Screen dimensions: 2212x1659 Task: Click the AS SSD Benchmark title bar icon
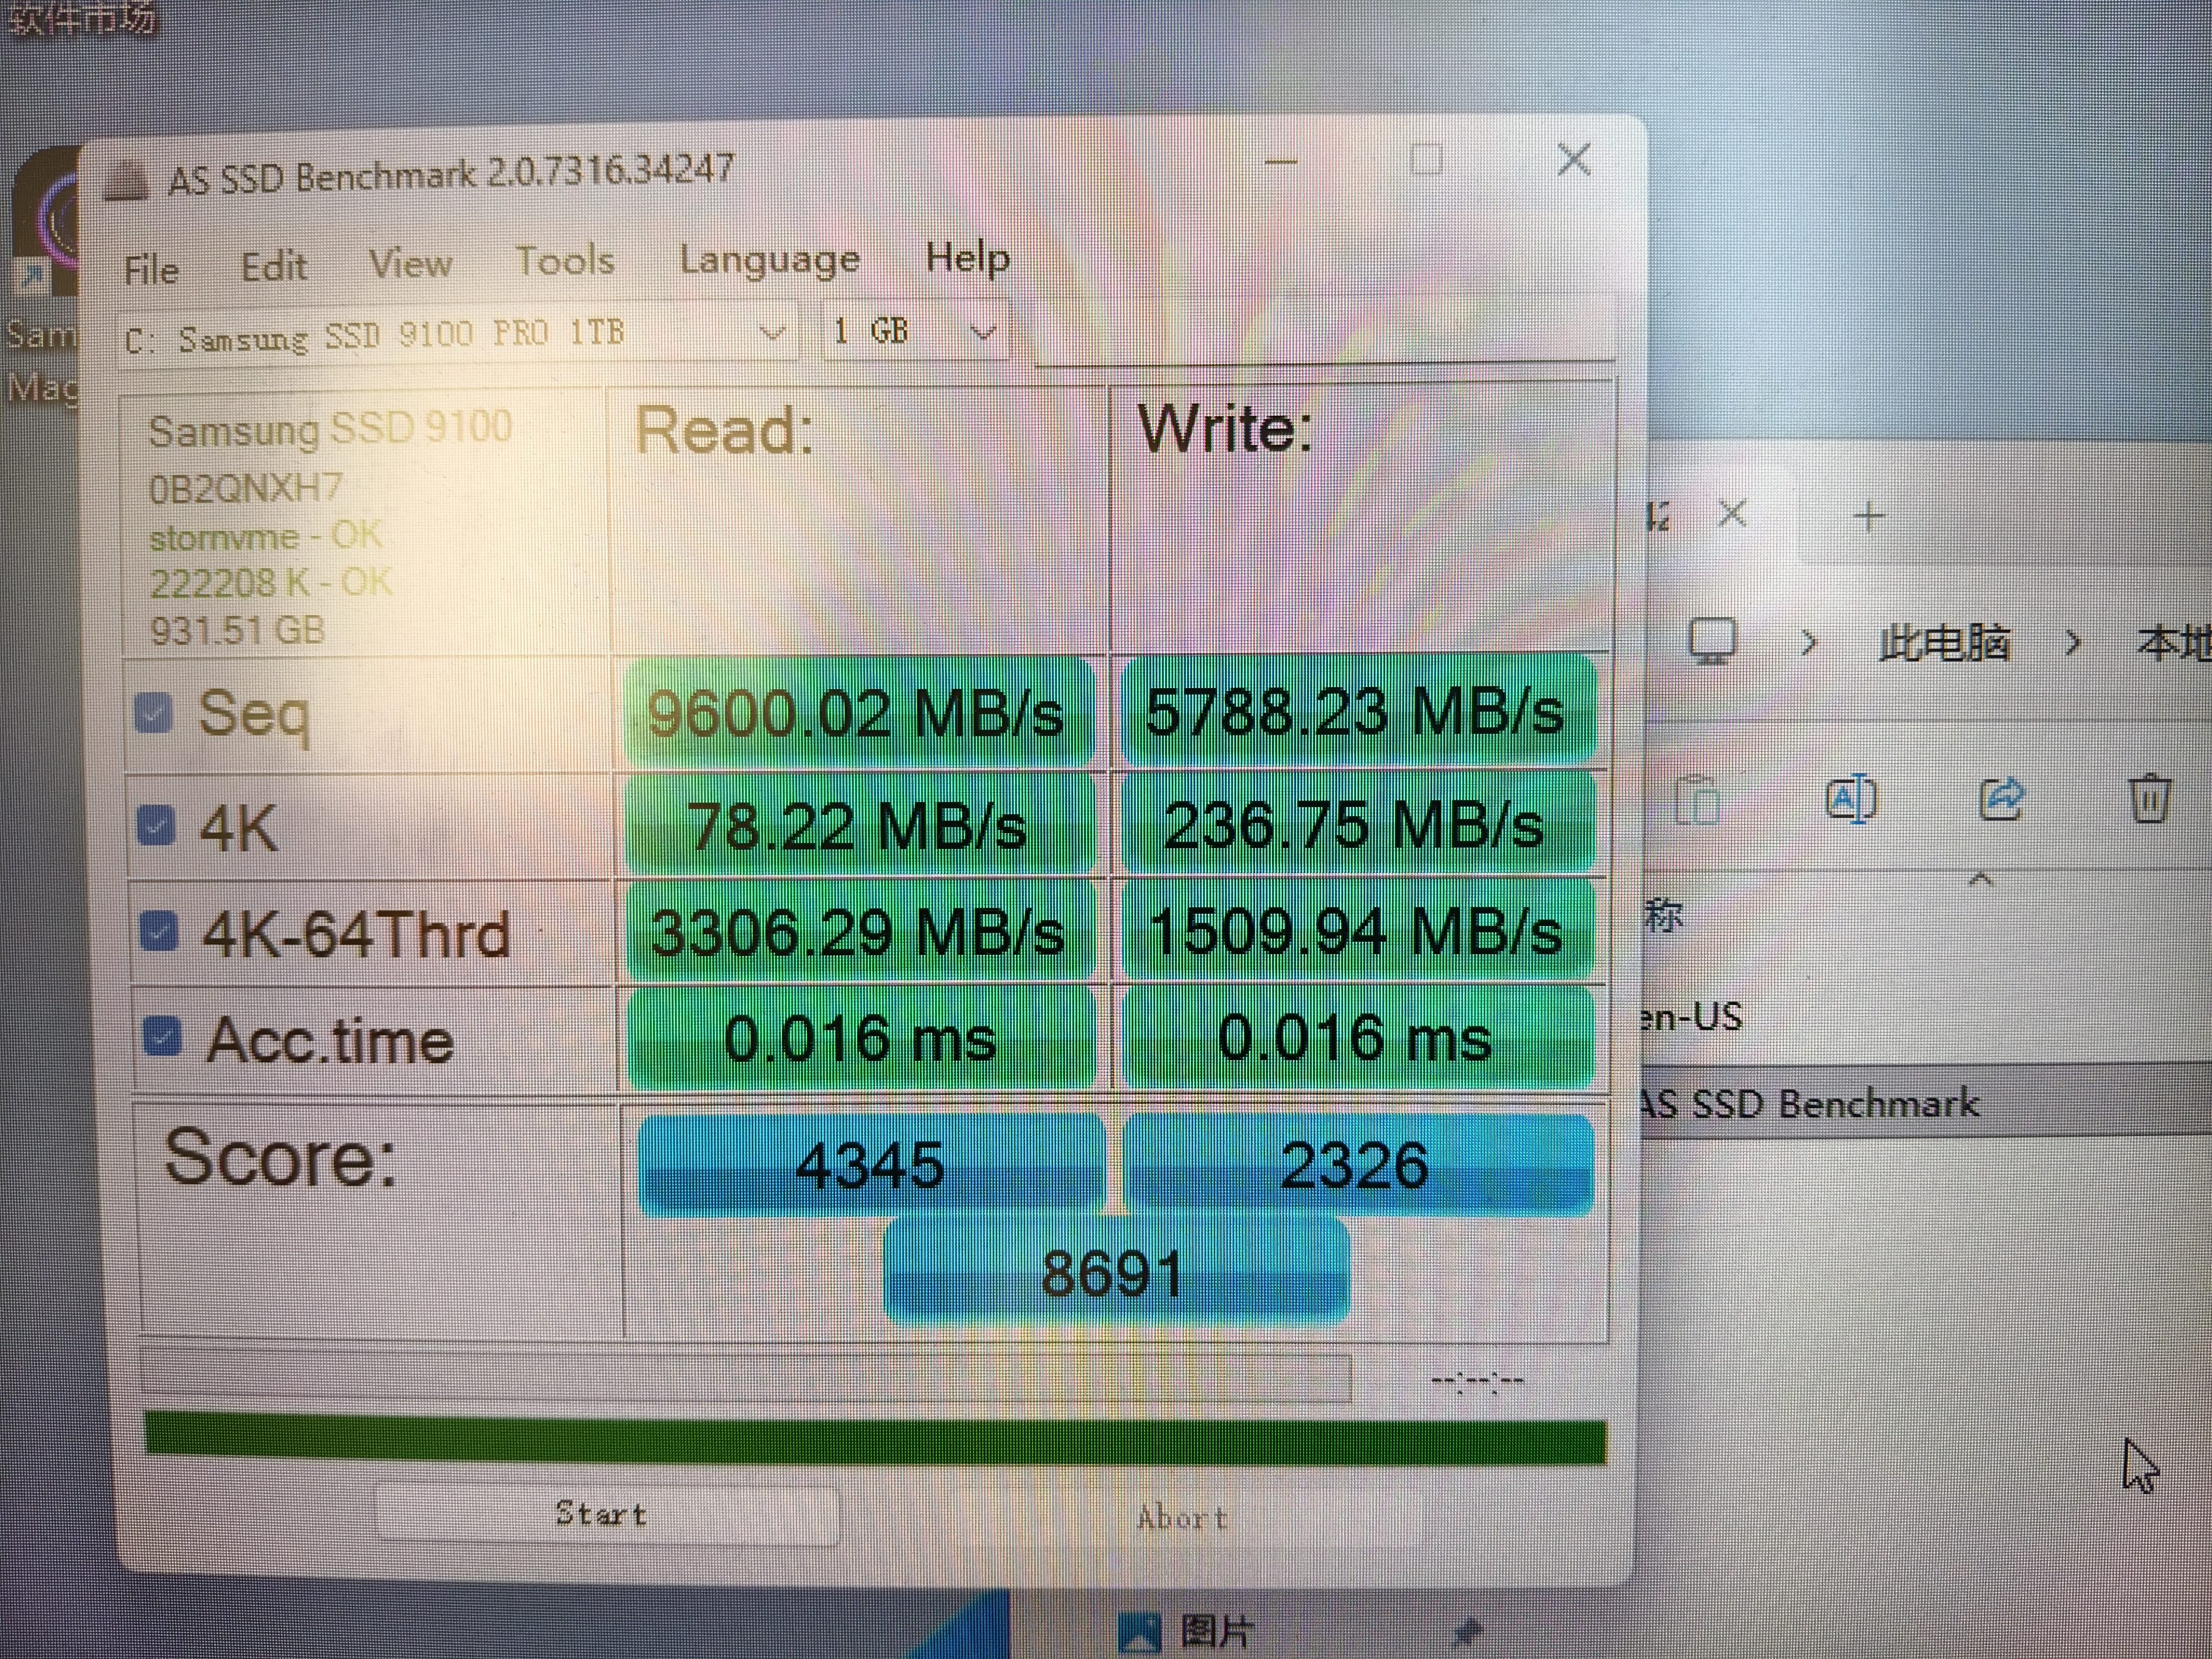point(127,182)
